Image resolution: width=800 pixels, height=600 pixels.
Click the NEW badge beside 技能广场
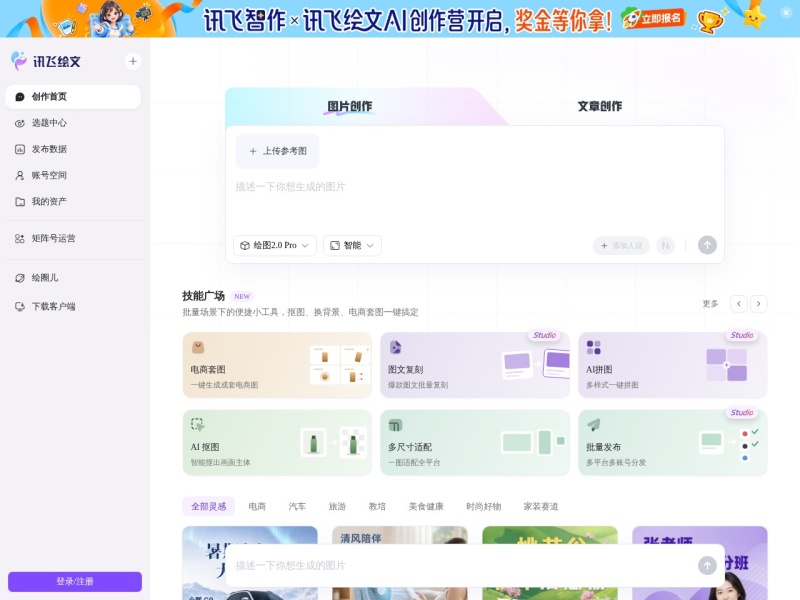click(x=242, y=296)
